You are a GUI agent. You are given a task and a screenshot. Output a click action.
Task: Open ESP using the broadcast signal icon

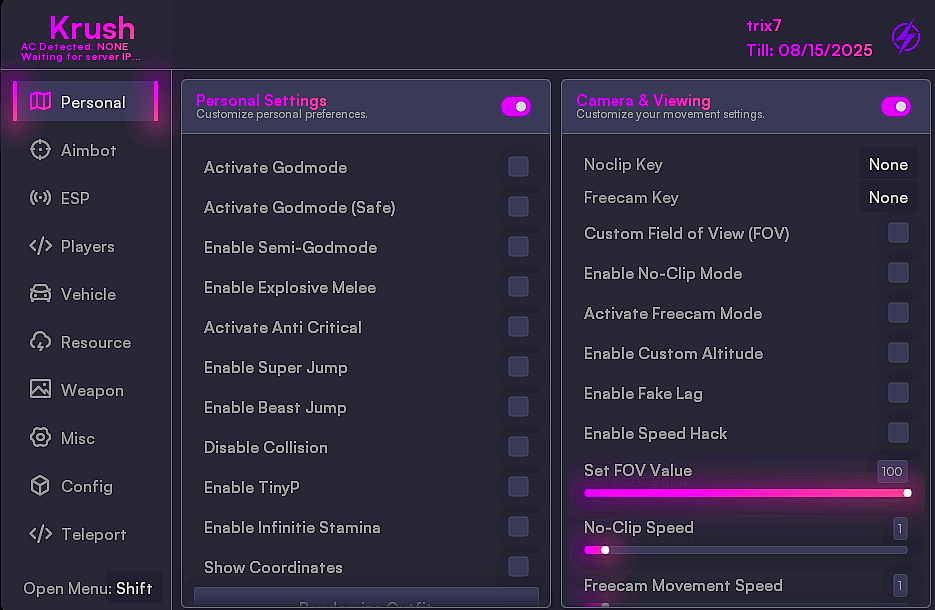click(41, 197)
